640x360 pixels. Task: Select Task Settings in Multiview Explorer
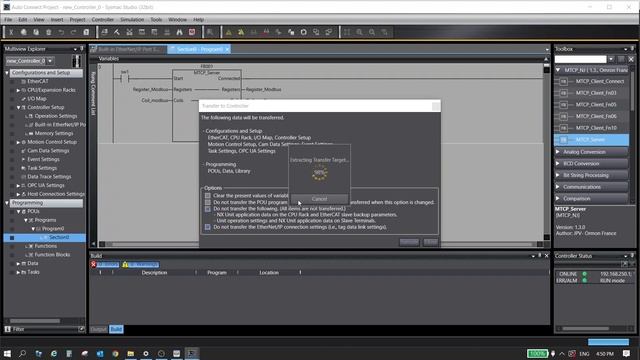(42, 168)
